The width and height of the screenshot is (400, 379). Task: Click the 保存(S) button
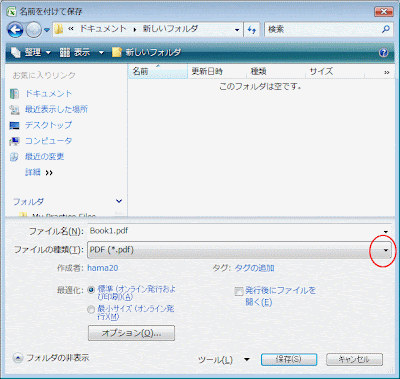click(x=289, y=359)
